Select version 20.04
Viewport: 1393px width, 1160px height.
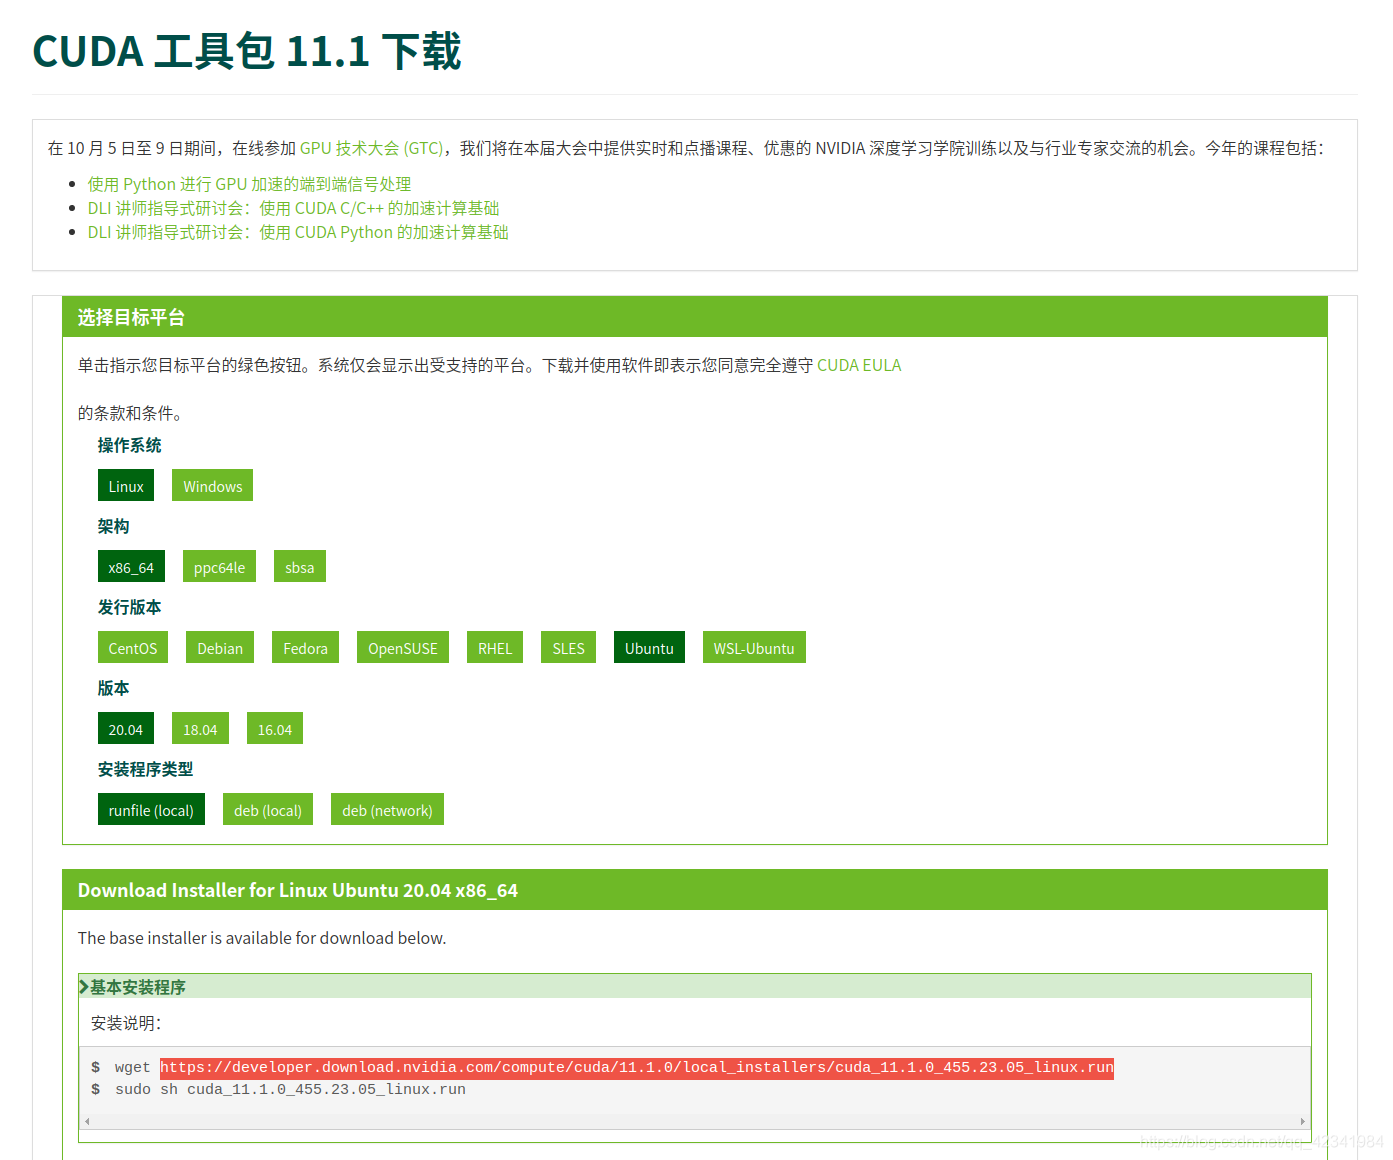click(126, 729)
